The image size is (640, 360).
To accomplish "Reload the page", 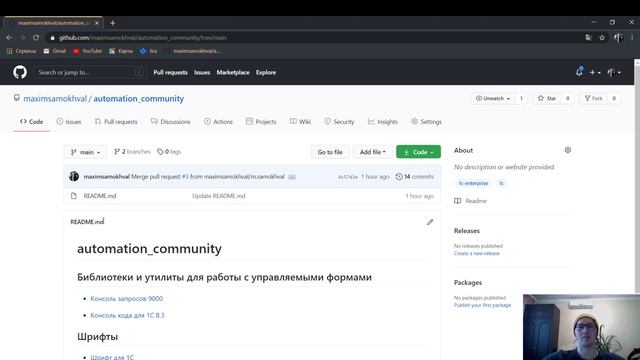I will pyautogui.click(x=36, y=38).
